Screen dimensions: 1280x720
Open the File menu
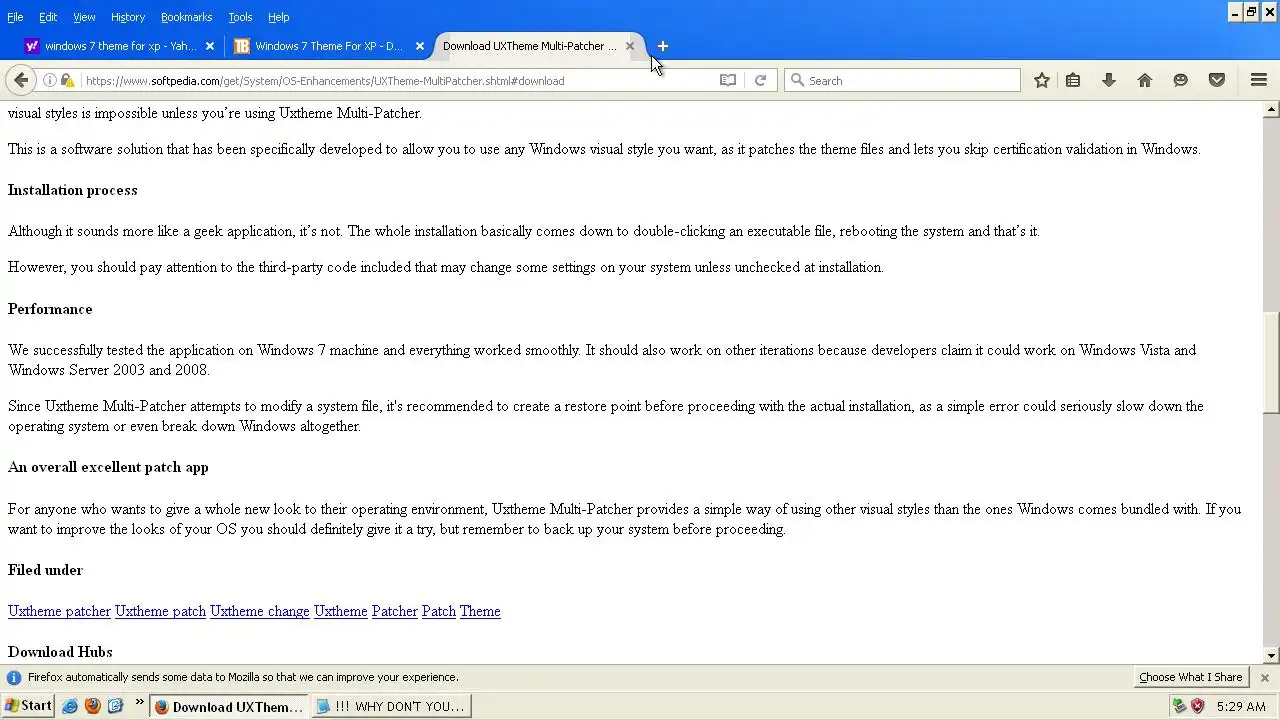[x=15, y=17]
